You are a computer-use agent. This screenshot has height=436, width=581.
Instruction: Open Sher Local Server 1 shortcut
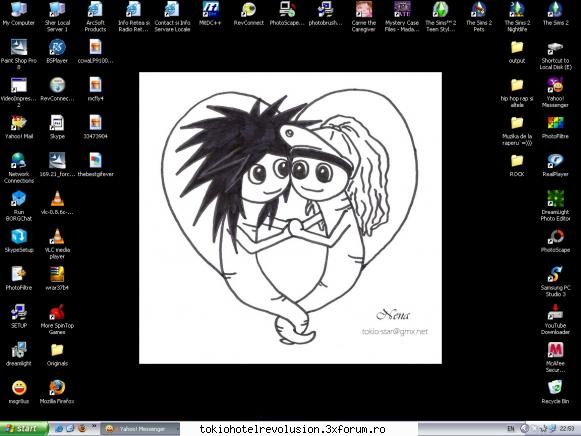tap(57, 17)
